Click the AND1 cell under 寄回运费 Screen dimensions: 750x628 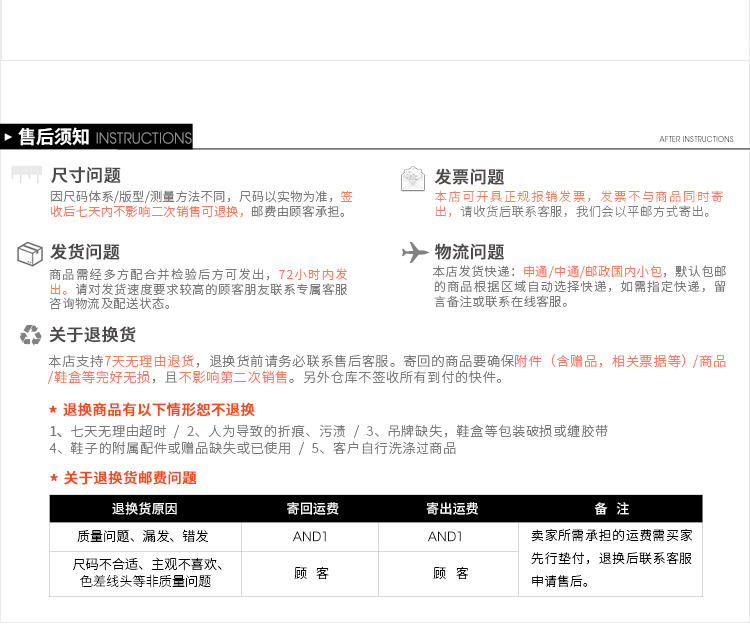point(310,537)
